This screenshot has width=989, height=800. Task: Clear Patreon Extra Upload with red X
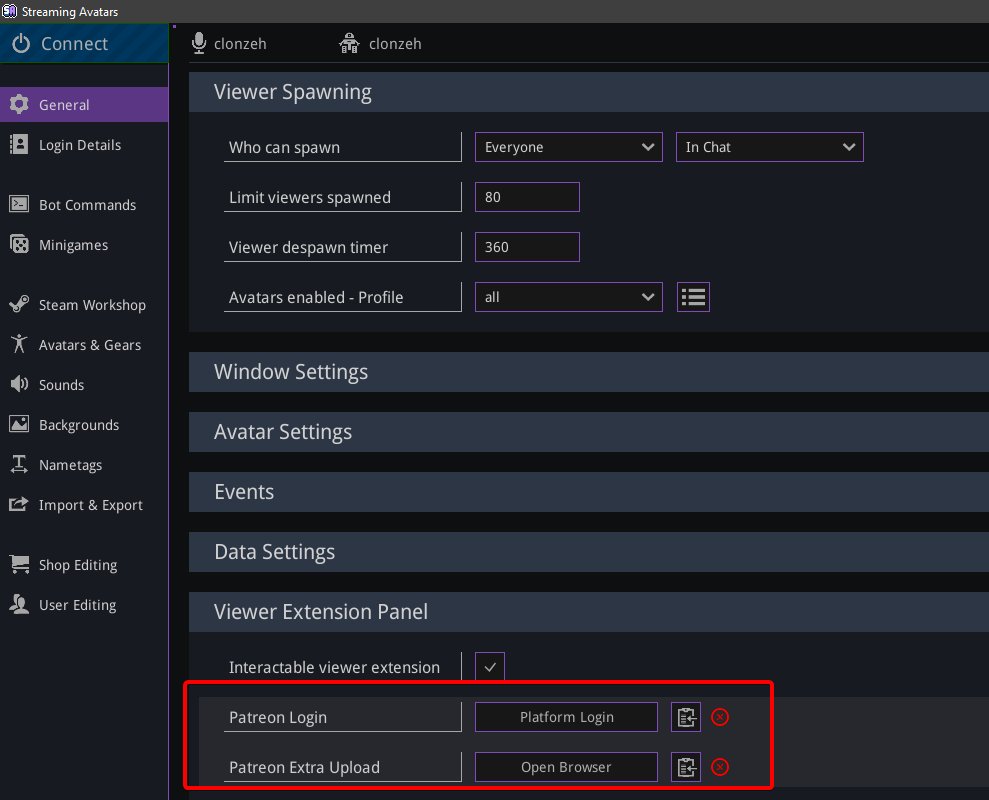[720, 767]
